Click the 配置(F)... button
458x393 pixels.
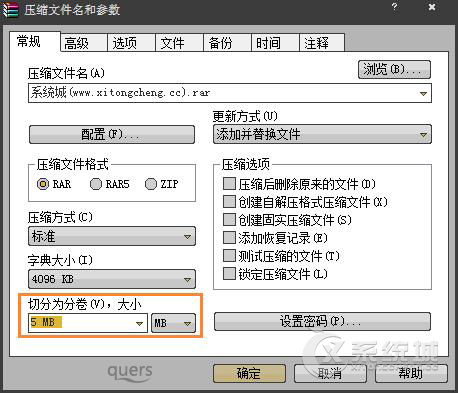(112, 135)
